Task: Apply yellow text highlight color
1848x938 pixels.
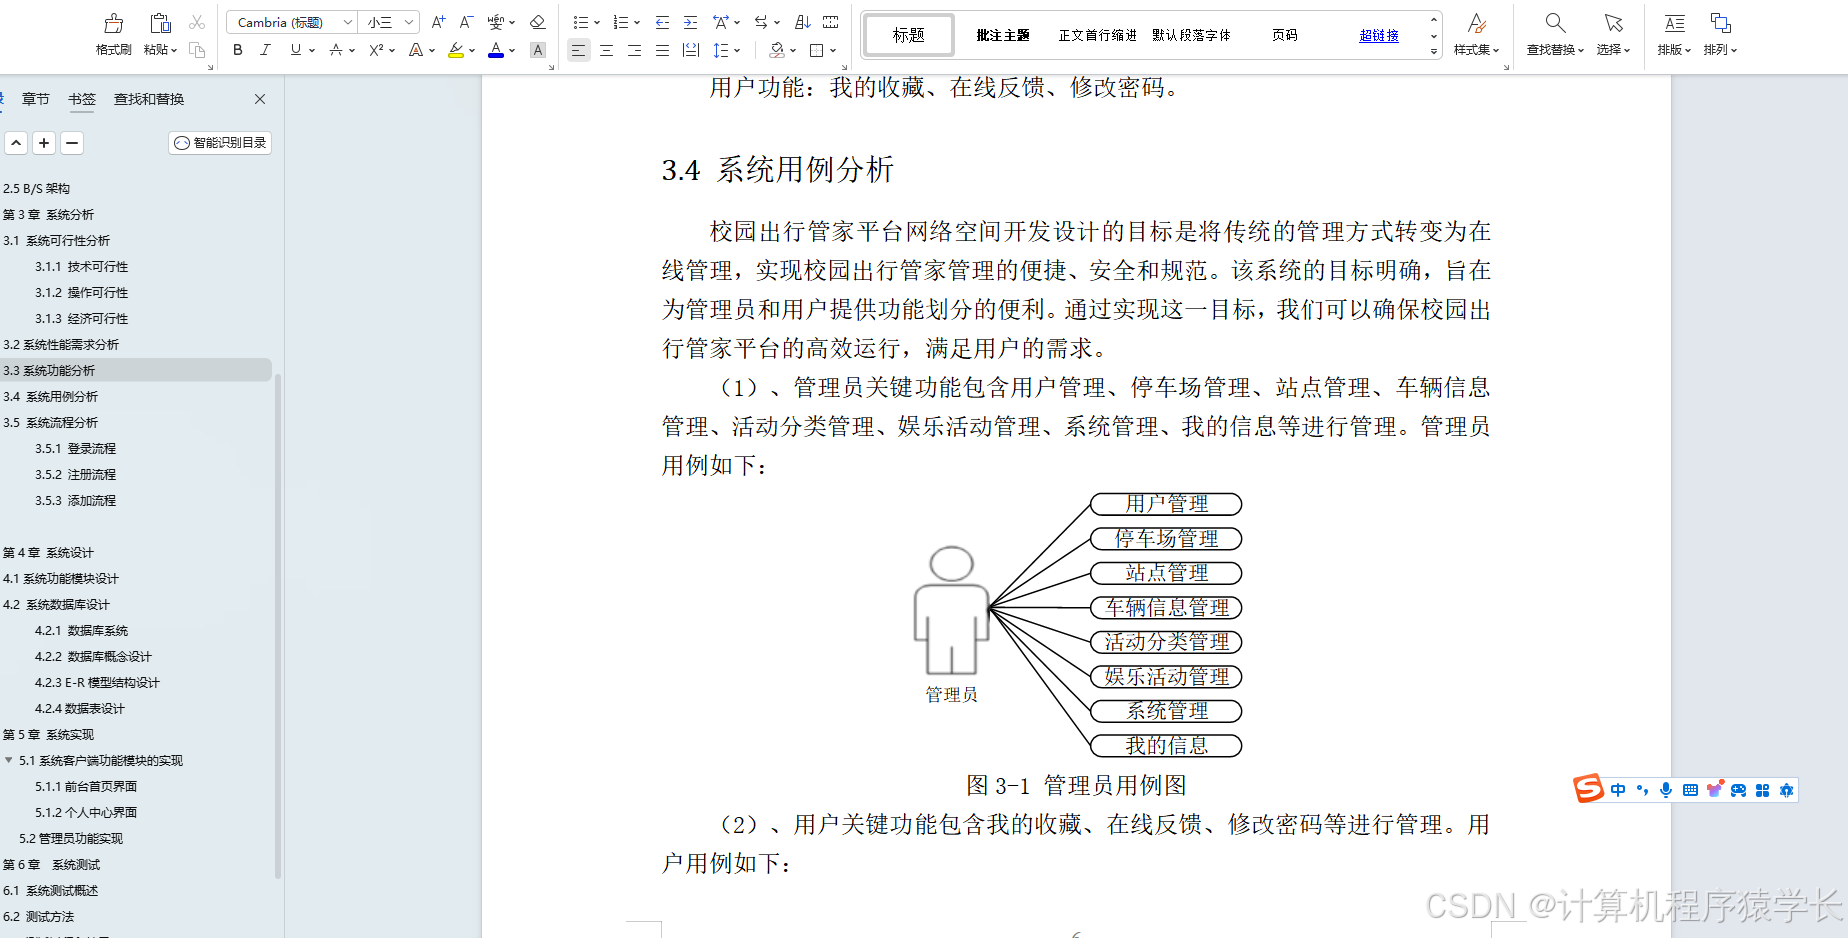Action: point(456,50)
